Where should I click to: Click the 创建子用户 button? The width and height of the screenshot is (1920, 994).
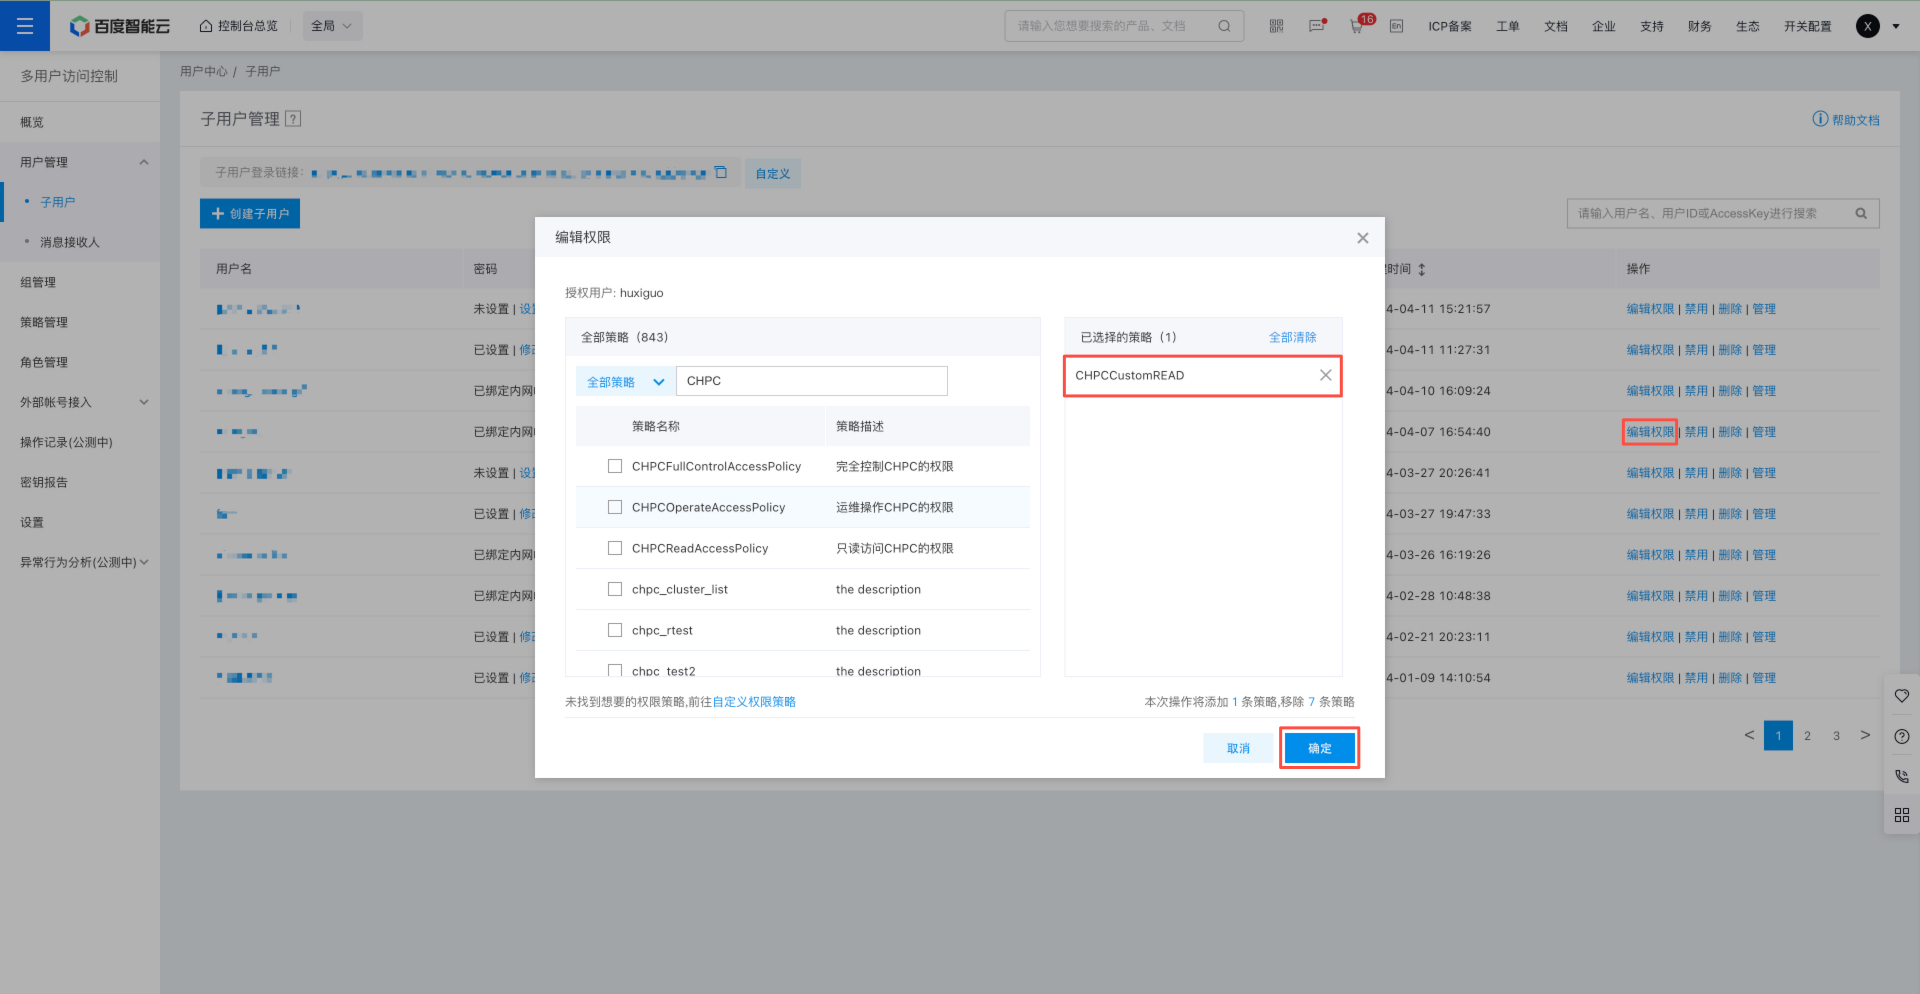click(x=250, y=213)
